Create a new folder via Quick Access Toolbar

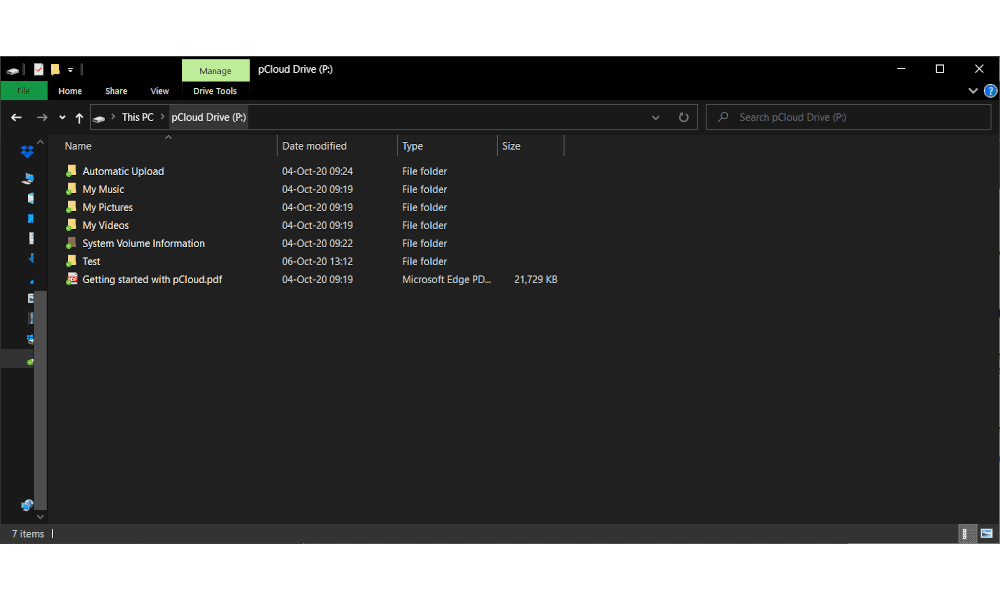click(55, 70)
